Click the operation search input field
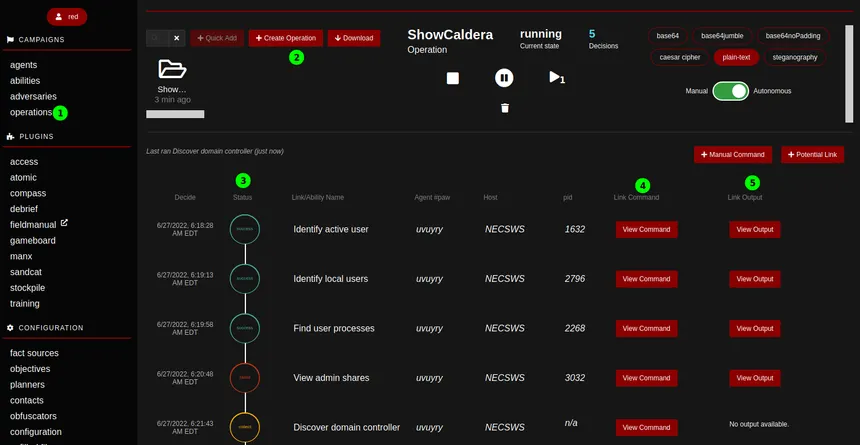Screen dimensions: 860x445 (156, 38)
